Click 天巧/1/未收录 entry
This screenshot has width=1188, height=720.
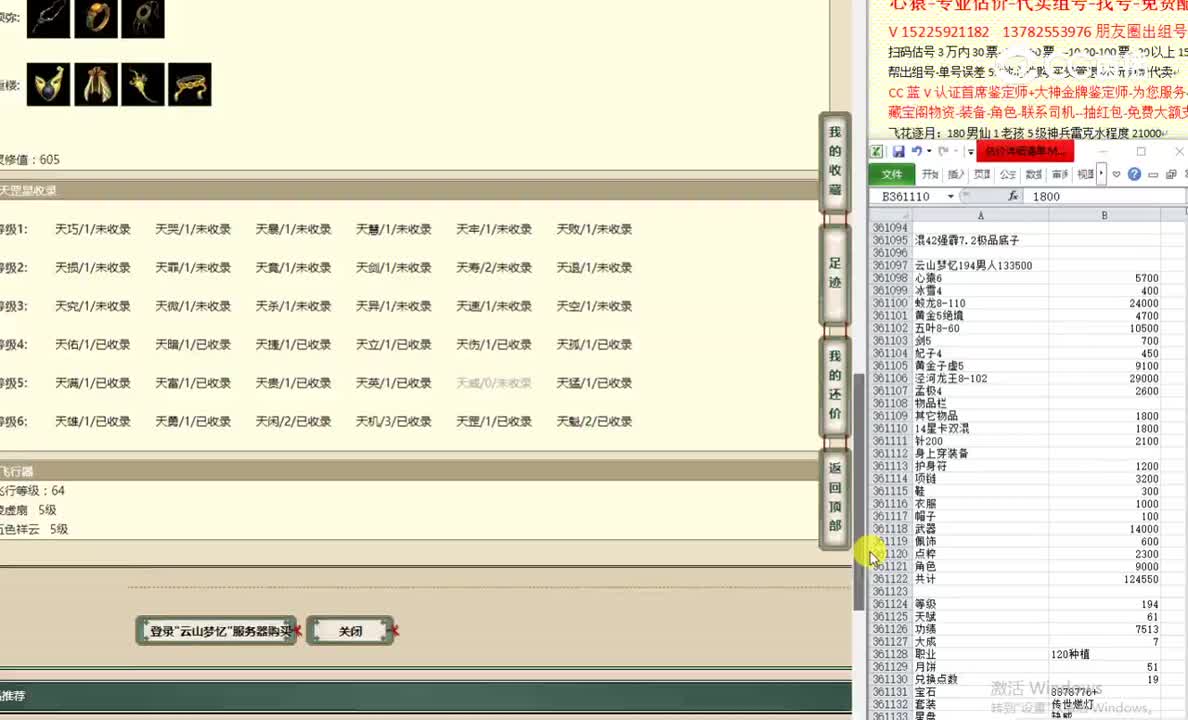click(x=92, y=229)
